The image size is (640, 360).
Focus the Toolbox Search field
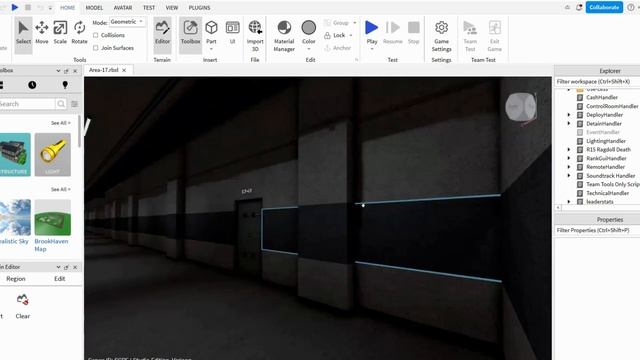pos(27,104)
